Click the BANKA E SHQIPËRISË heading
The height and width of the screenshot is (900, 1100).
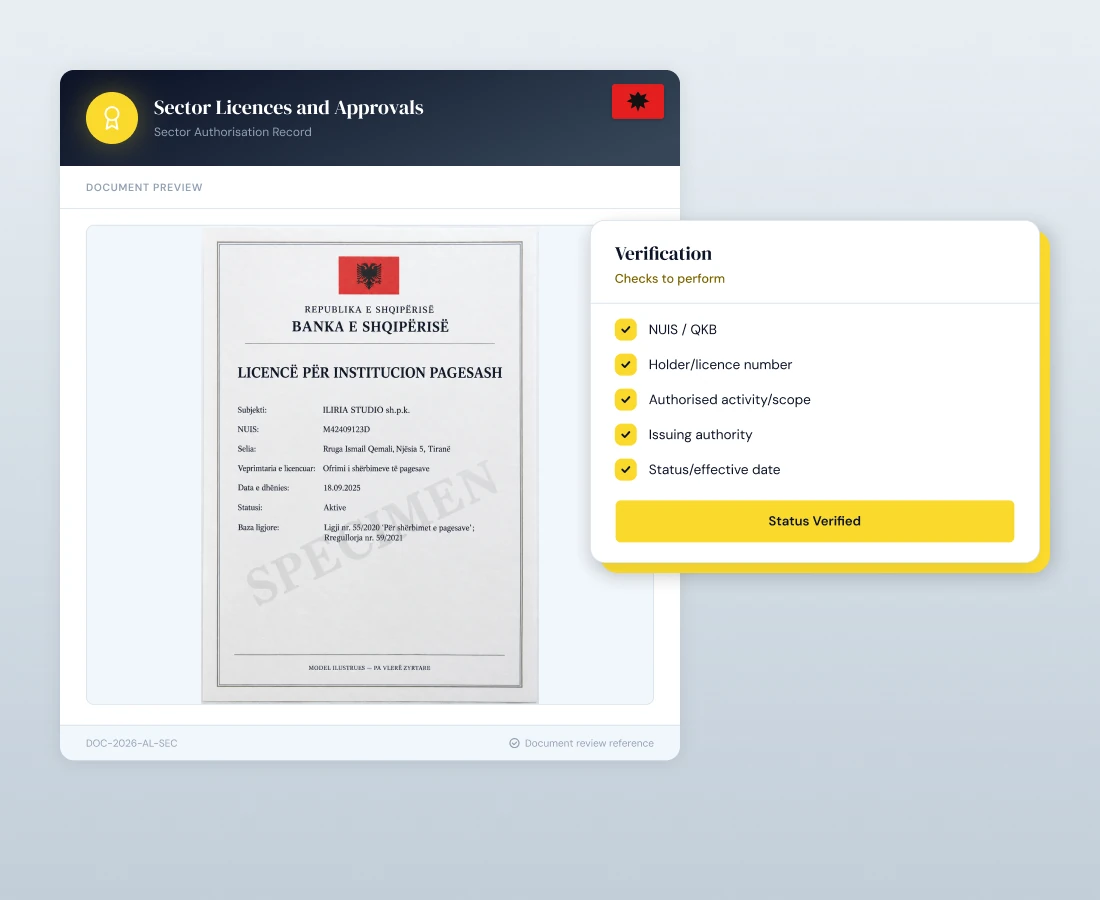pyautogui.click(x=370, y=326)
